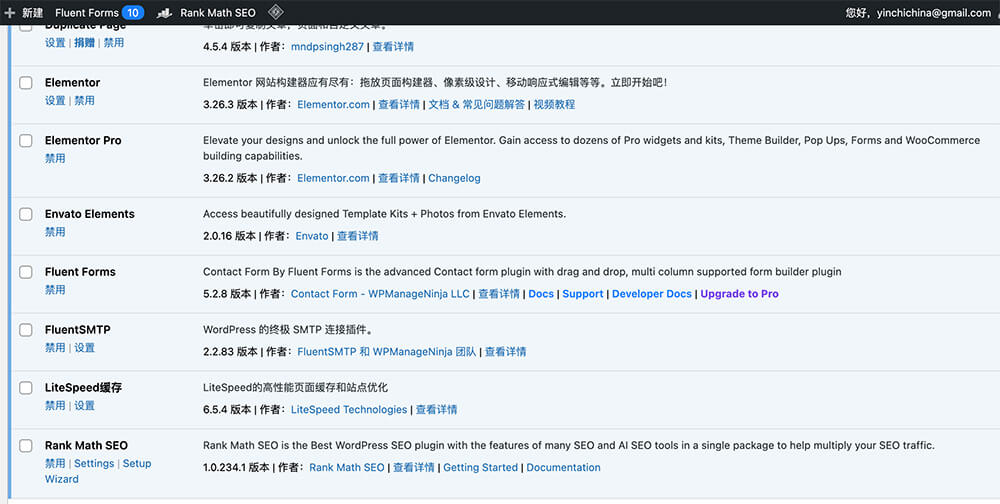Viewport: 1000px width, 504px height.
Task: Deactivate FluentSMTP with 禁用
Action: (55, 348)
